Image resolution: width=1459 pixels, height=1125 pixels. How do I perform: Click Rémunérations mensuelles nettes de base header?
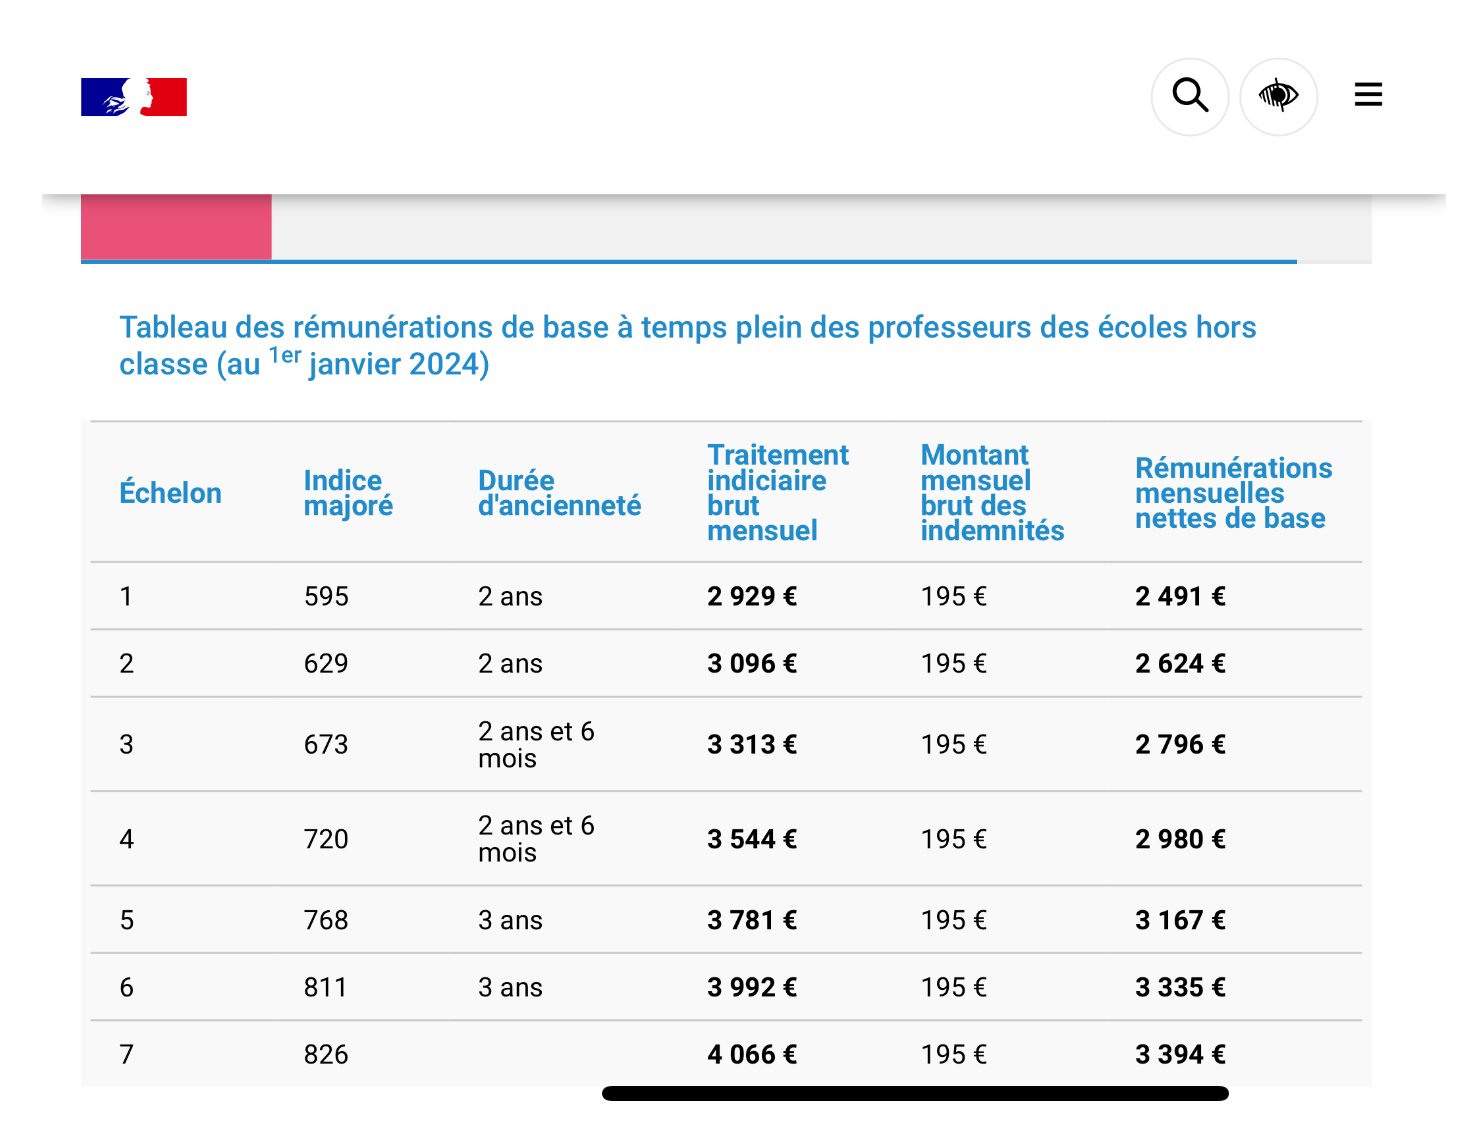point(1233,493)
